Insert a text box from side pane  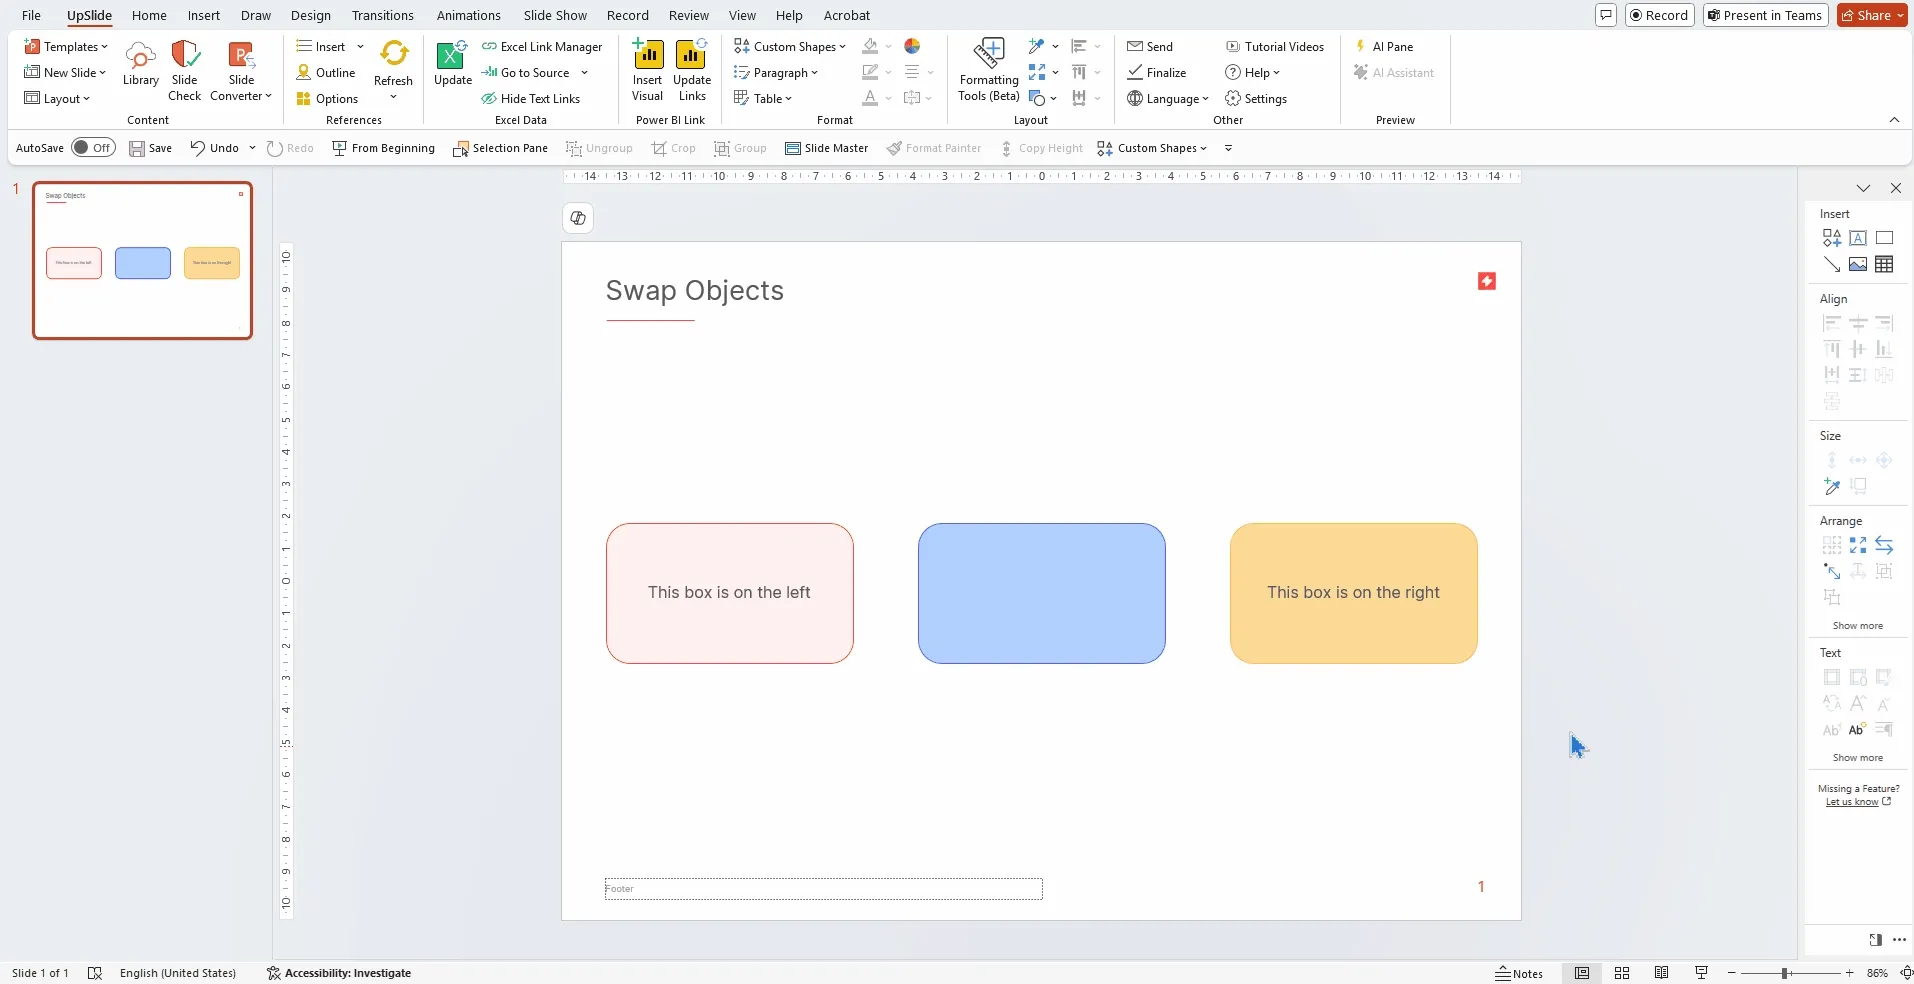(1858, 238)
